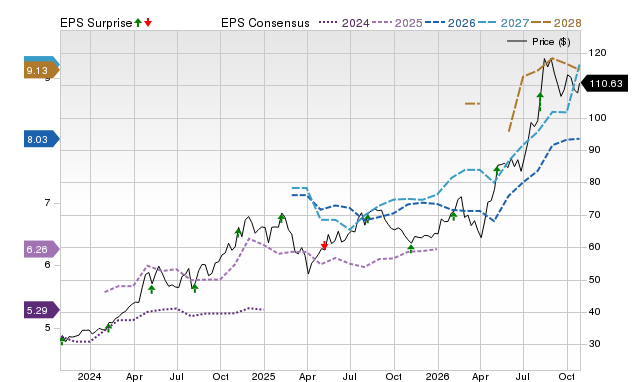
Task: Click the 120 price axis label
Action: (x=598, y=53)
